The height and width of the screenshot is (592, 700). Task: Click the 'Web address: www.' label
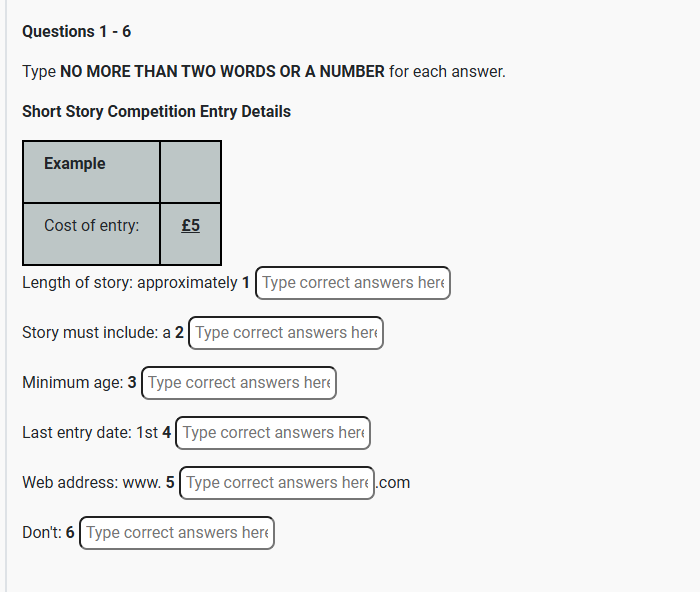(92, 483)
